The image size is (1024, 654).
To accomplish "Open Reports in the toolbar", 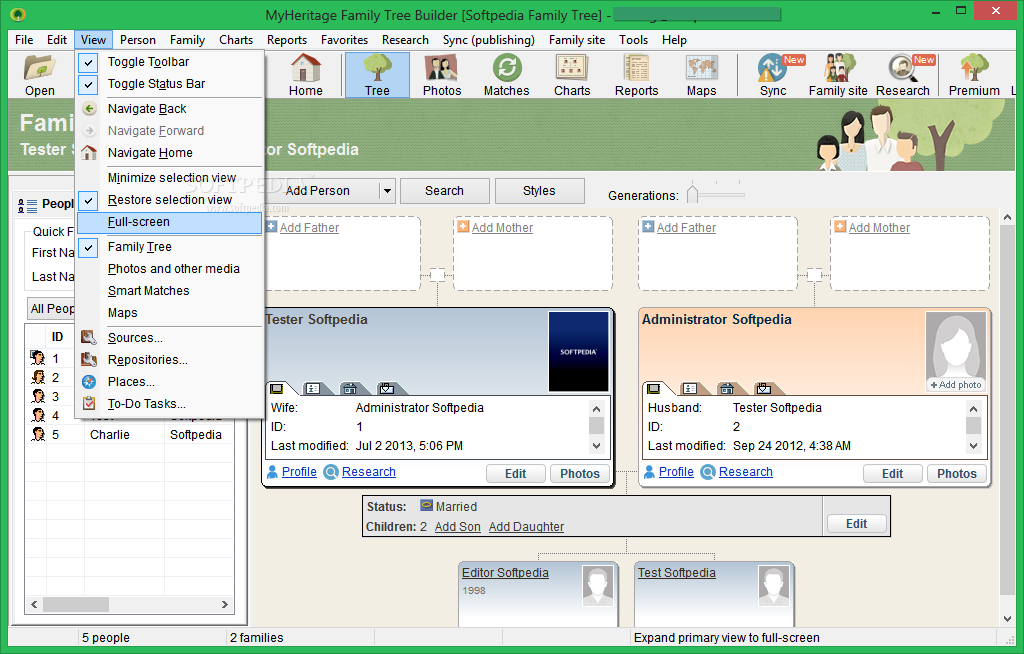I will 636,75.
